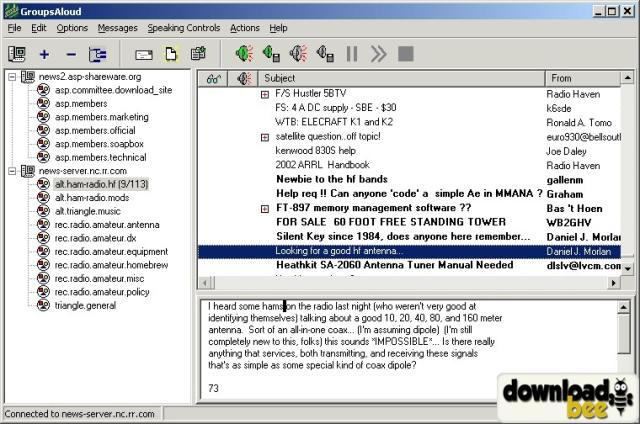Select the alt.ham-radio.hf (9/113) newsgroup

pyautogui.click(x=101, y=184)
